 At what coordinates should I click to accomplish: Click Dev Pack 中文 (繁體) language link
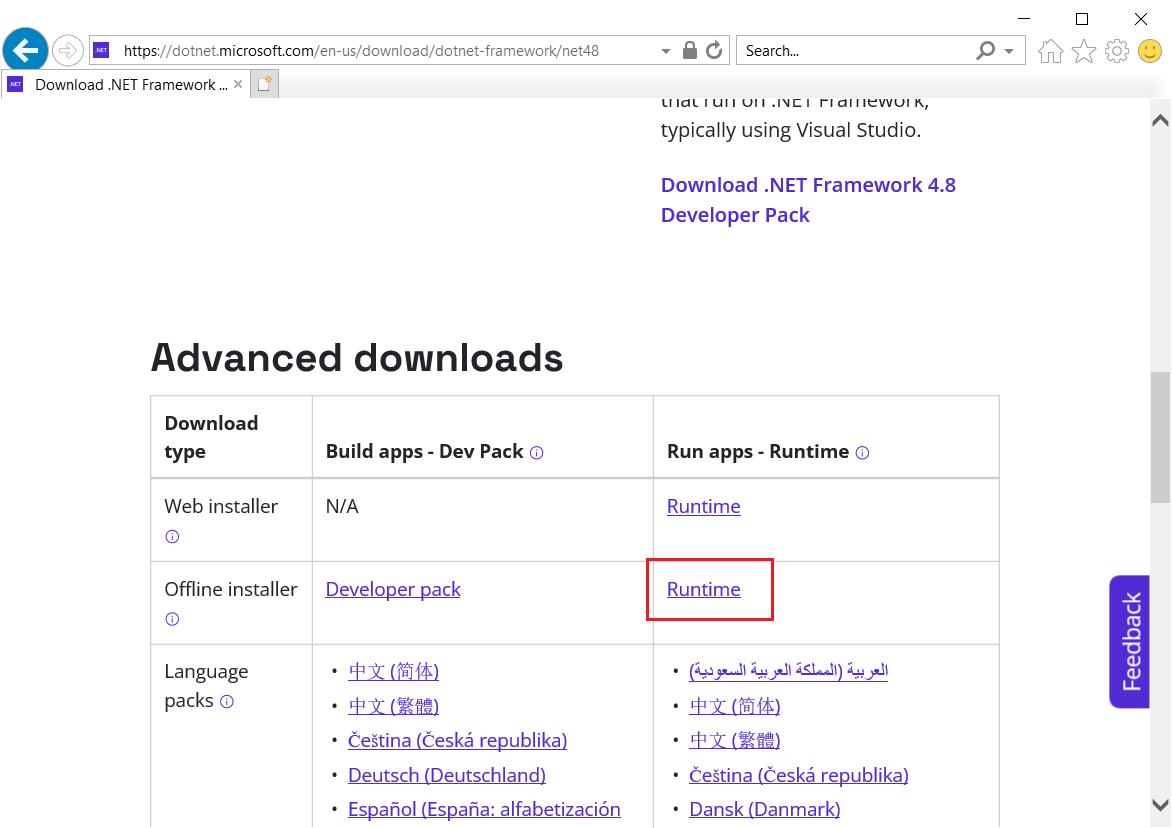point(393,705)
